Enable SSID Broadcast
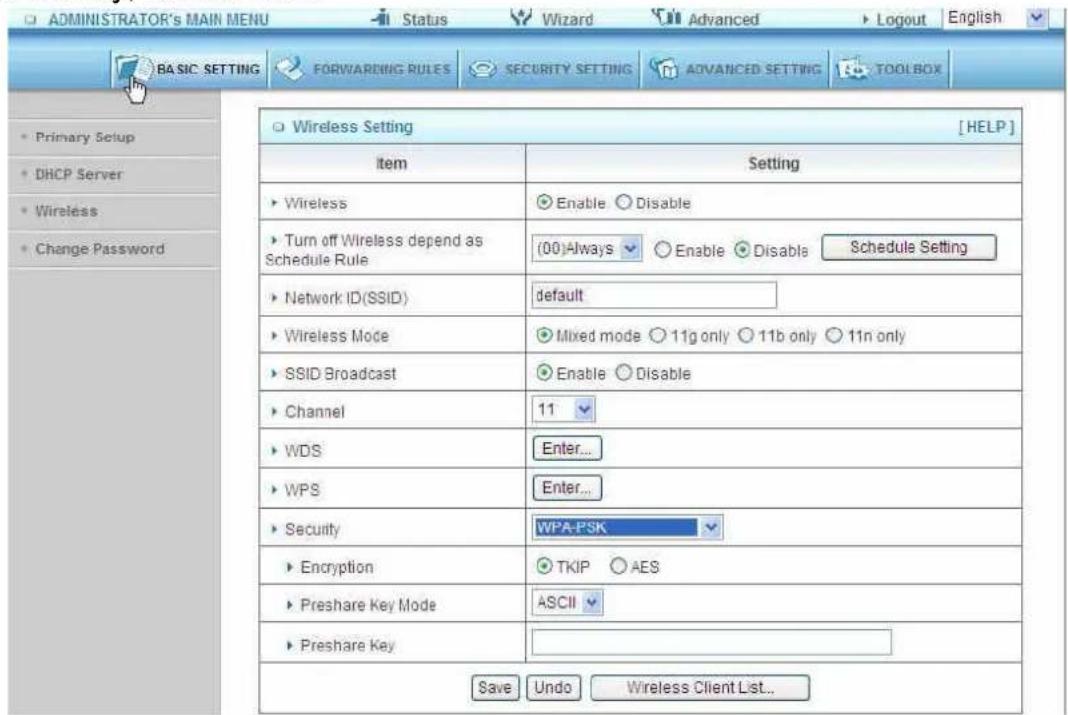 click(544, 373)
